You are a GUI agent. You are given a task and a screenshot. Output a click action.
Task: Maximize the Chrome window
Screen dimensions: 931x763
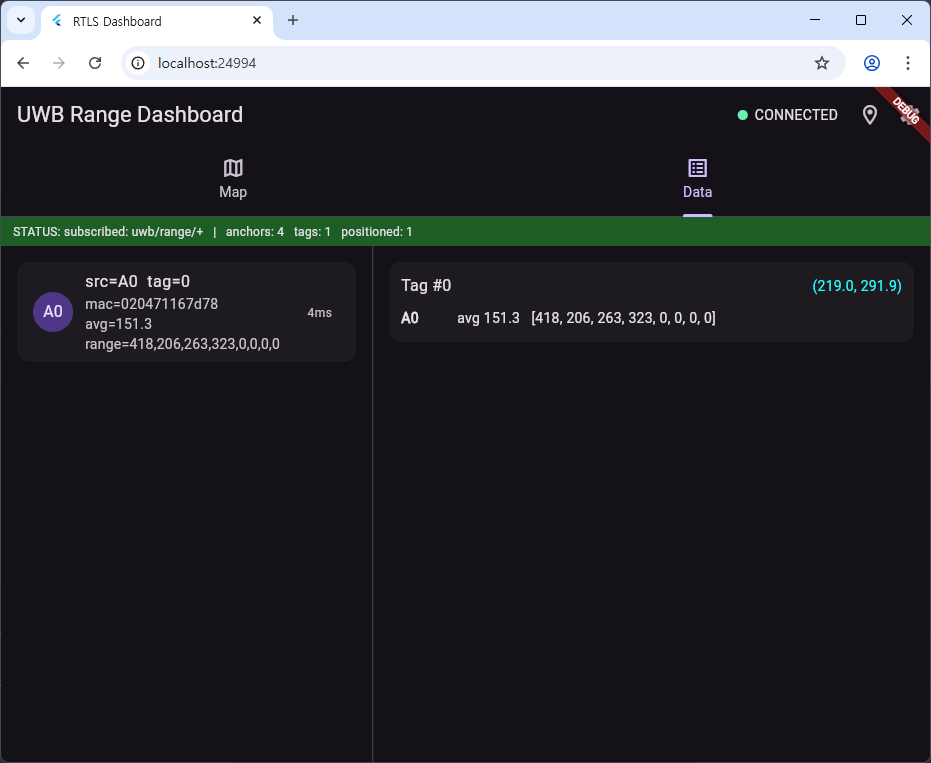click(x=861, y=20)
